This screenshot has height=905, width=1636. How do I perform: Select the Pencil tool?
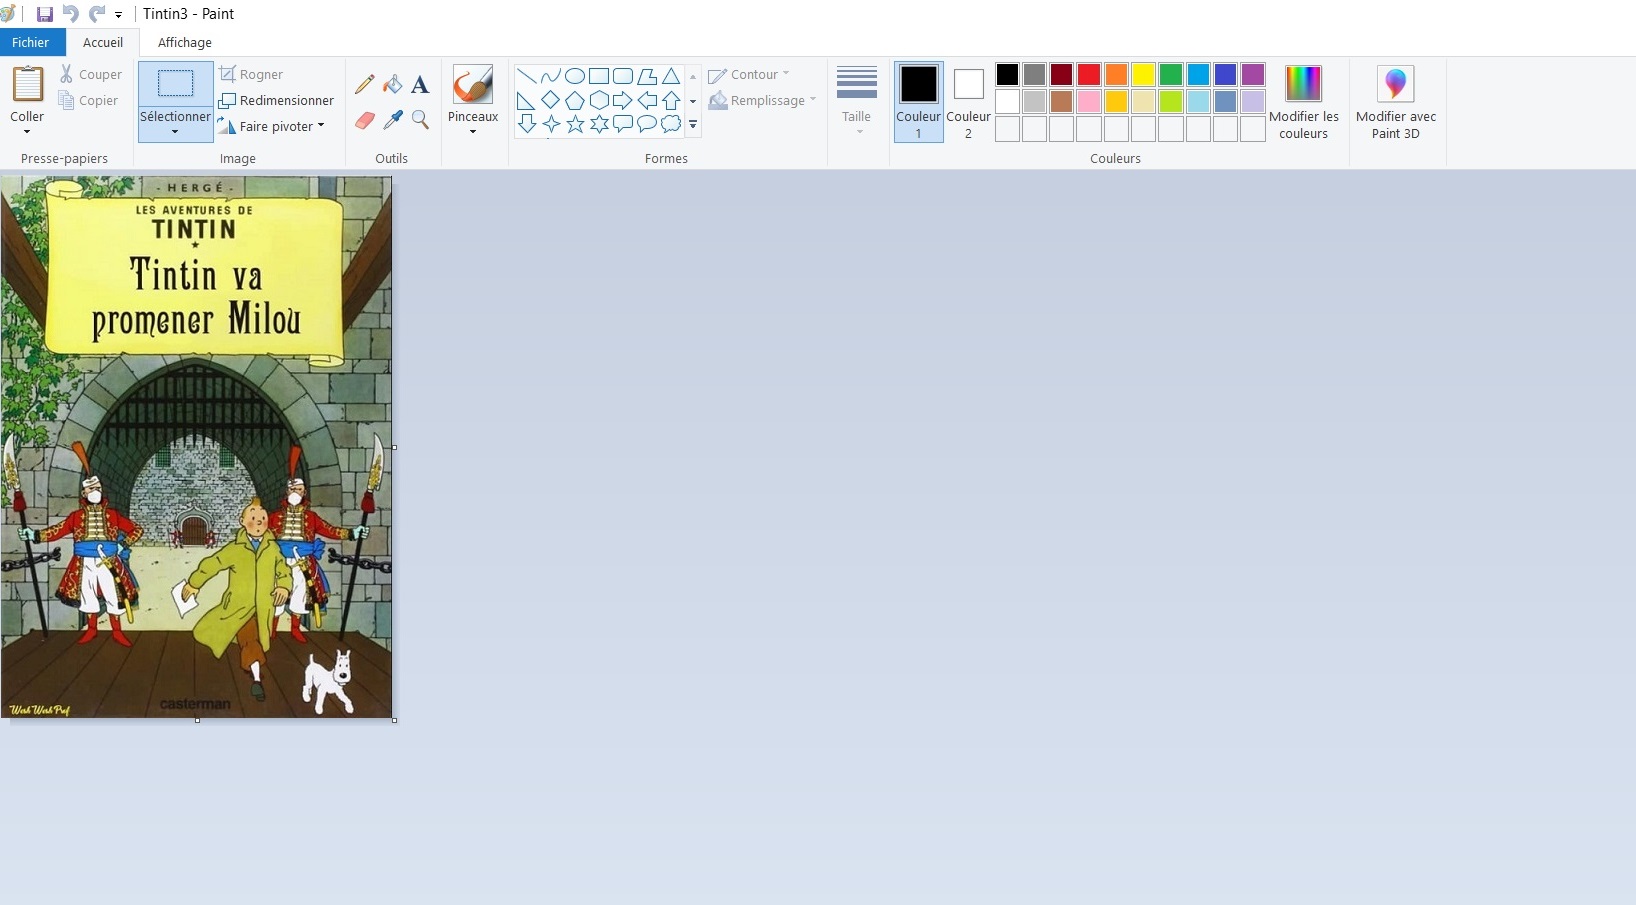pos(365,85)
